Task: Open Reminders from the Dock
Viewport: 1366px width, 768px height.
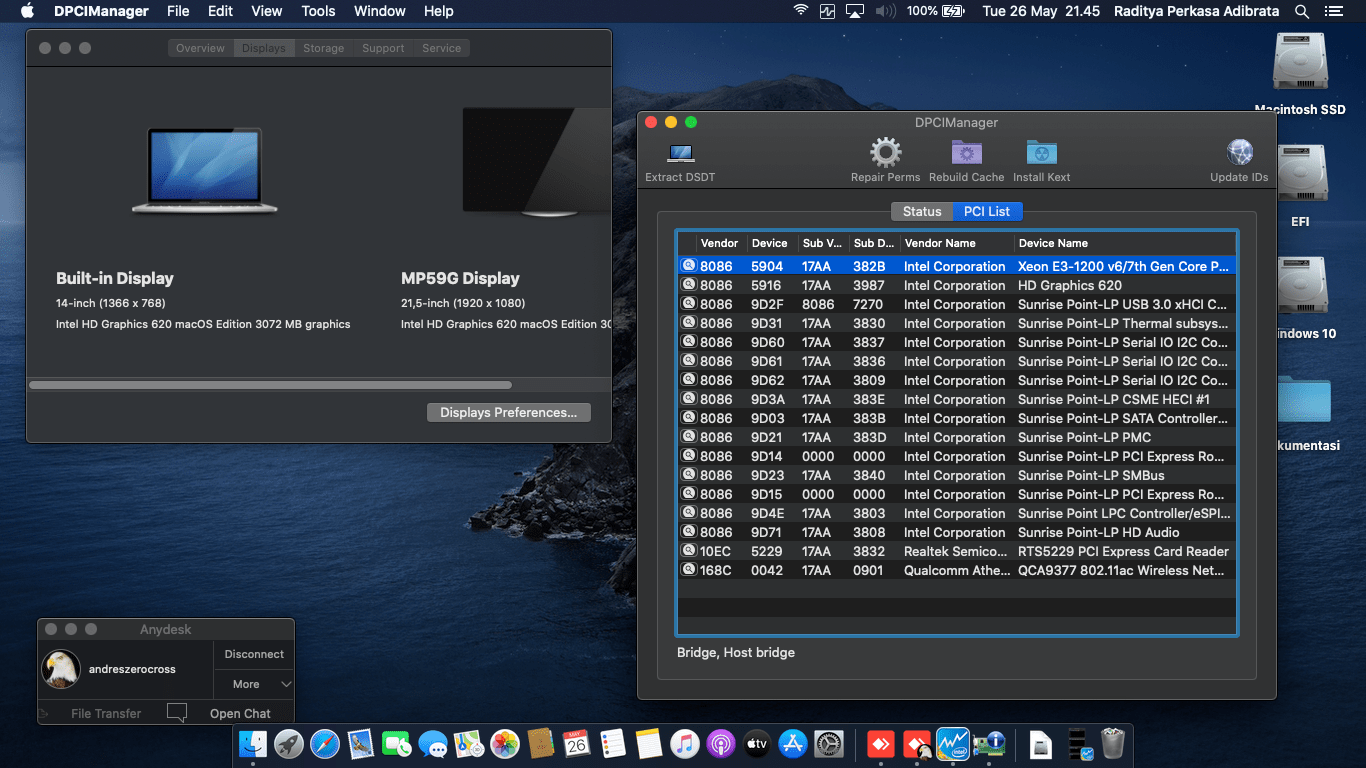Action: click(x=613, y=744)
